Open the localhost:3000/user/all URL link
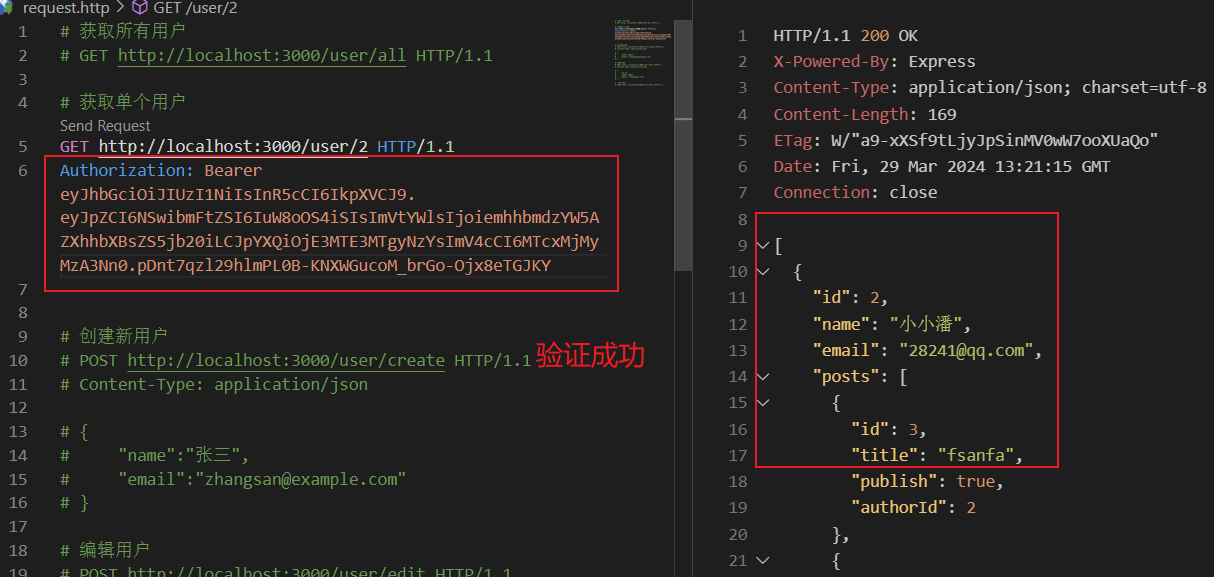Viewport: 1214px width, 577px height. click(262, 56)
